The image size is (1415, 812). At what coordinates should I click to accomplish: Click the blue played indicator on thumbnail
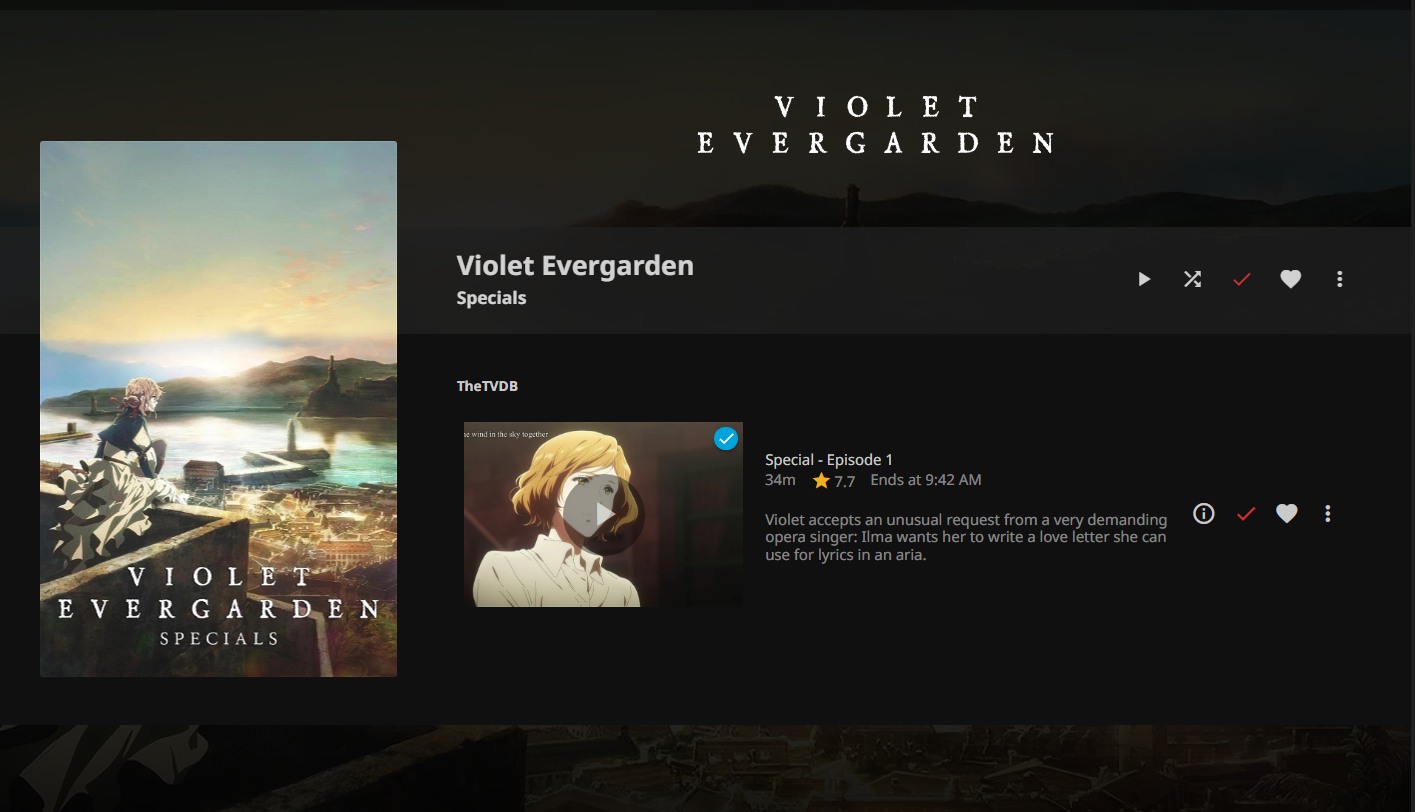[726, 438]
